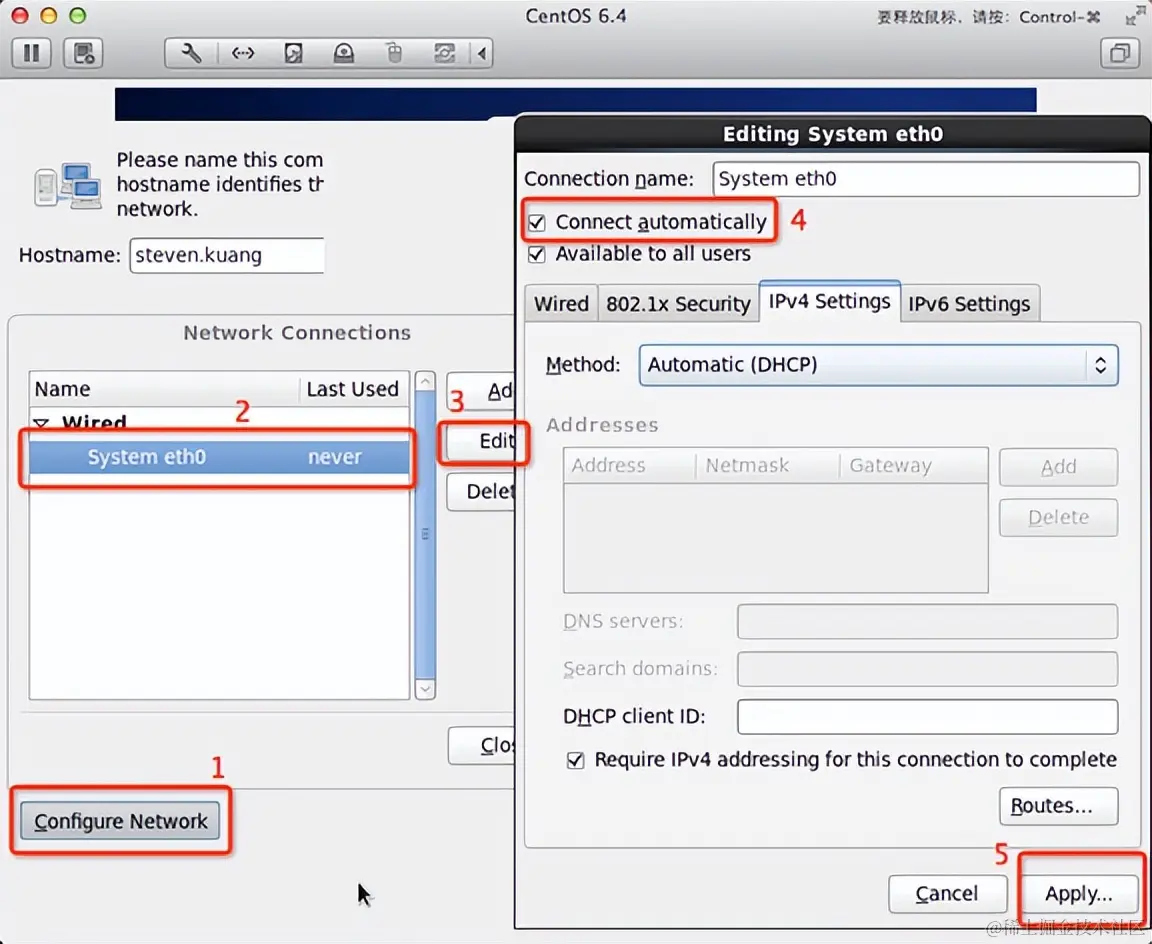
Task: Click the mouse device toolbar icon
Action: click(x=395, y=53)
